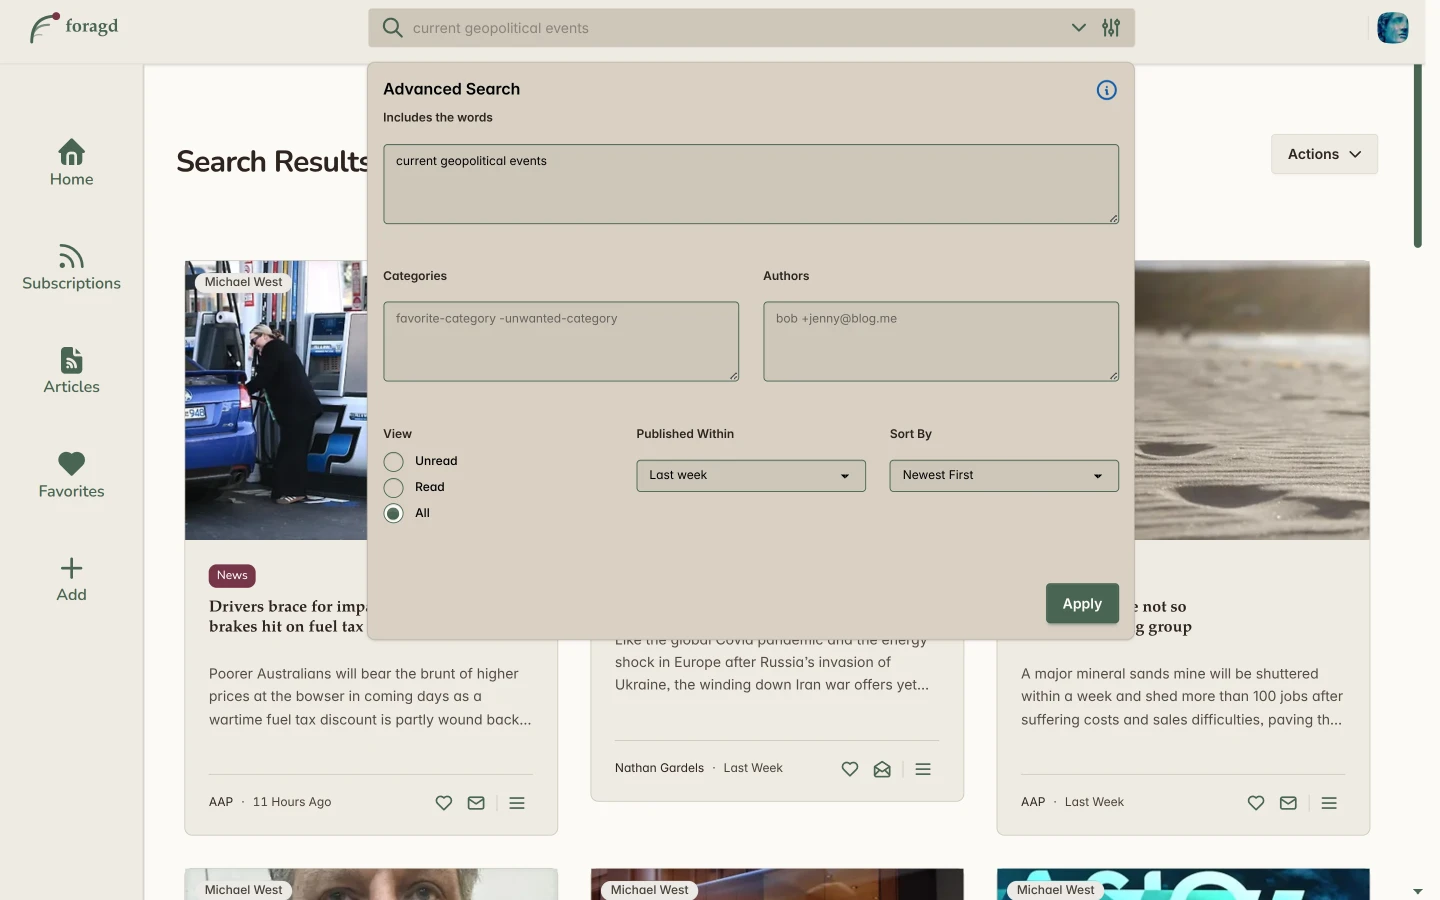Click the Search Results heading

coord(272,162)
